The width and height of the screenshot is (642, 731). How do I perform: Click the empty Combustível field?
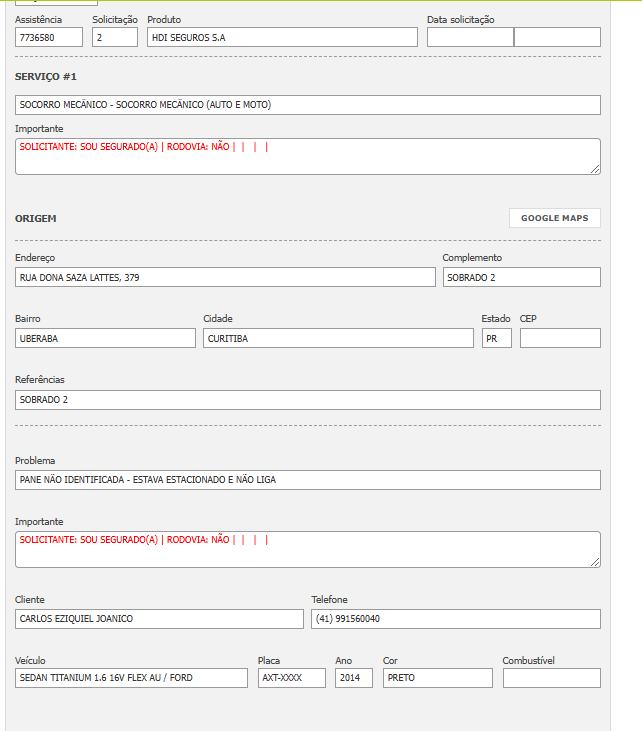click(x=551, y=678)
